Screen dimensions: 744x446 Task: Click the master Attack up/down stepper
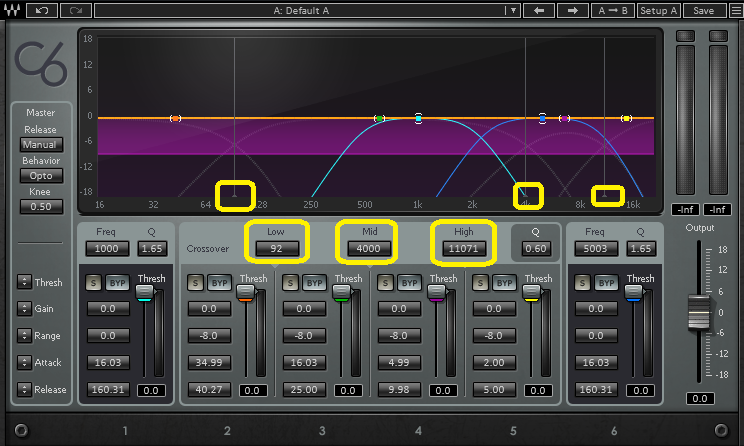(x=23, y=363)
